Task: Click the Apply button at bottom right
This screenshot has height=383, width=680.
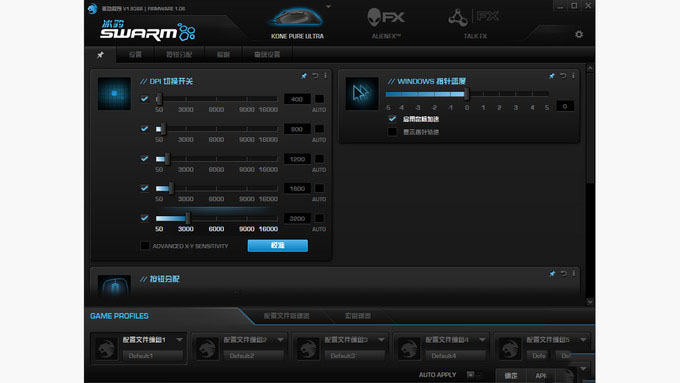Action: 541,376
